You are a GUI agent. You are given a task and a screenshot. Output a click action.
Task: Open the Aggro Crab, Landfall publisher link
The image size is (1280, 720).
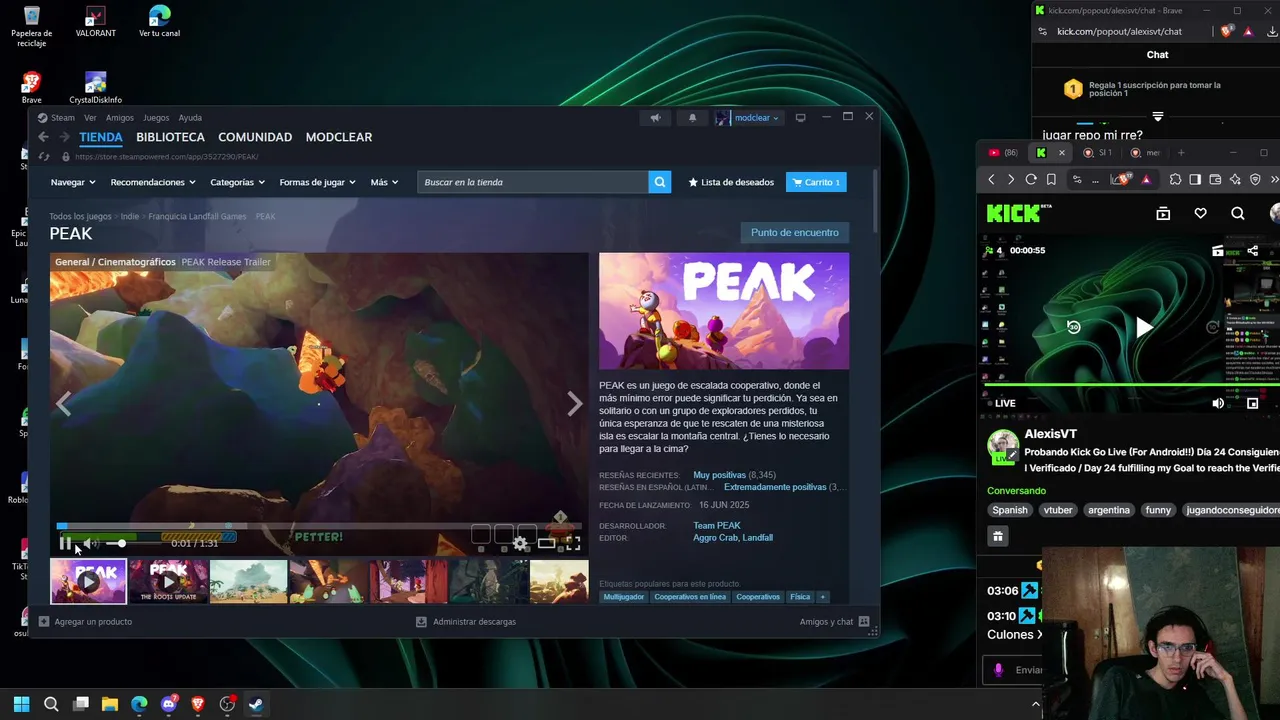(733, 538)
